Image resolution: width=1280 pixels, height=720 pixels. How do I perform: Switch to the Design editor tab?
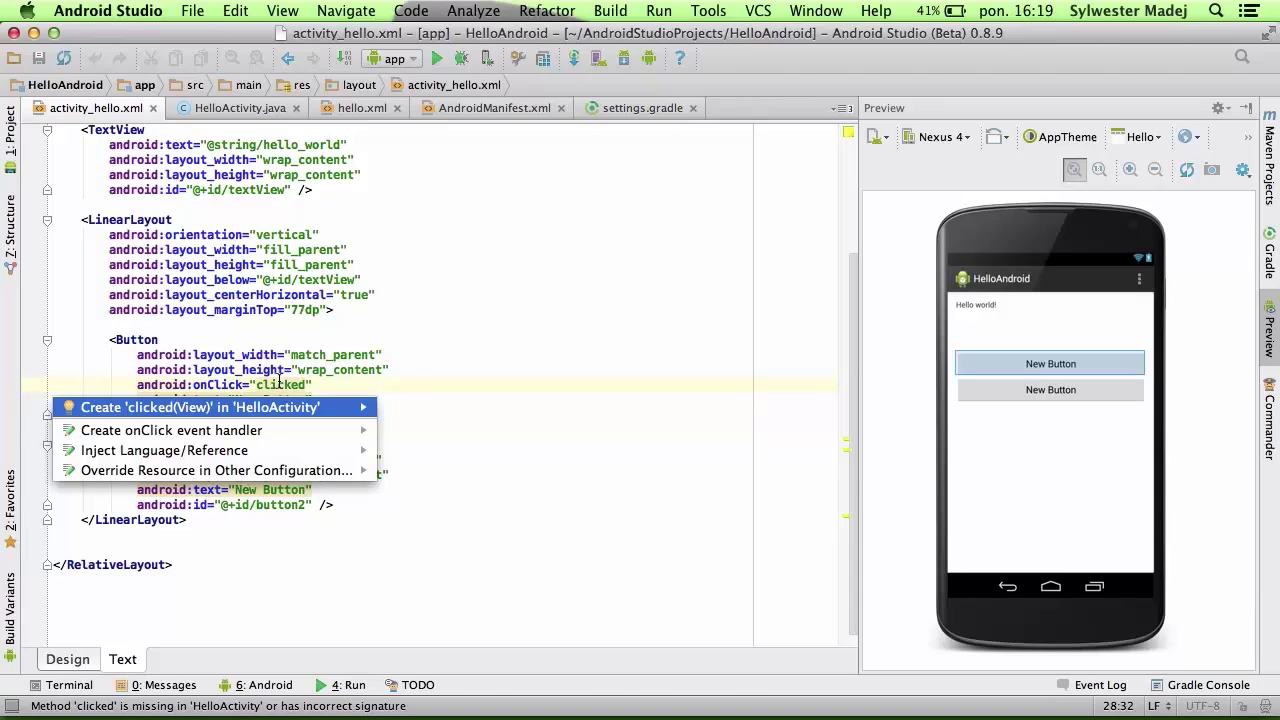tap(67, 659)
